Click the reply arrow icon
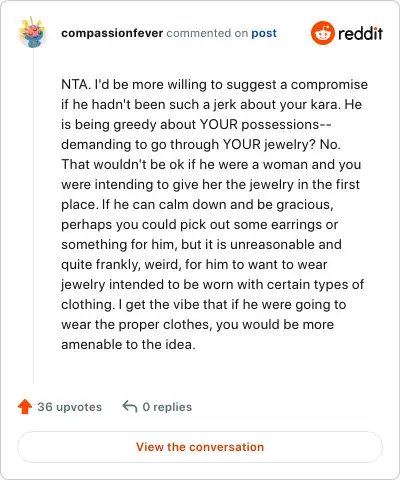 tap(130, 407)
